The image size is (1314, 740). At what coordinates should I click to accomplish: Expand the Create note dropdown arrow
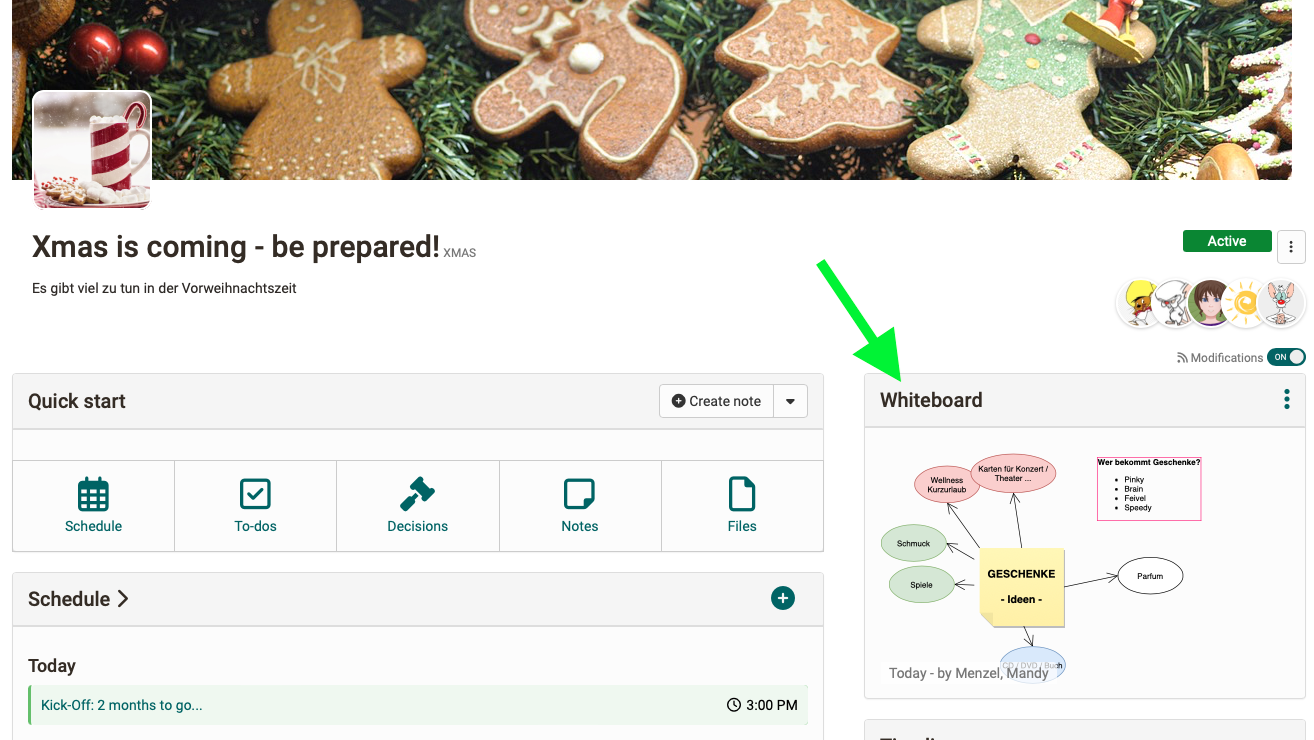790,401
